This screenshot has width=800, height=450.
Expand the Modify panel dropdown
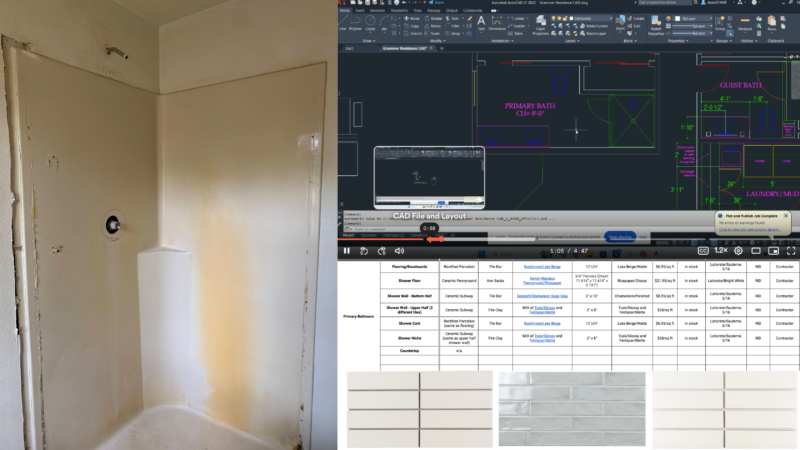[x=437, y=41]
